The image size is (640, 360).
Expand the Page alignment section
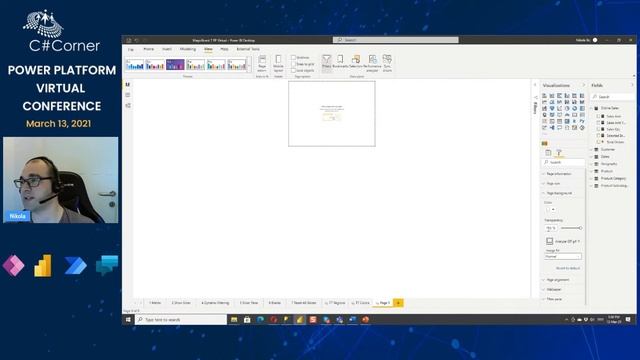coord(562,280)
